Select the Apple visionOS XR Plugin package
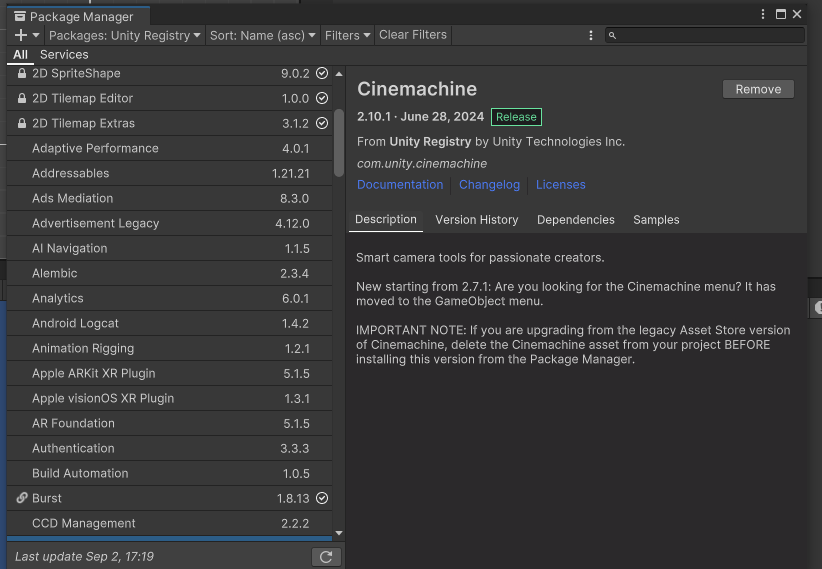The image size is (822, 569). click(169, 399)
